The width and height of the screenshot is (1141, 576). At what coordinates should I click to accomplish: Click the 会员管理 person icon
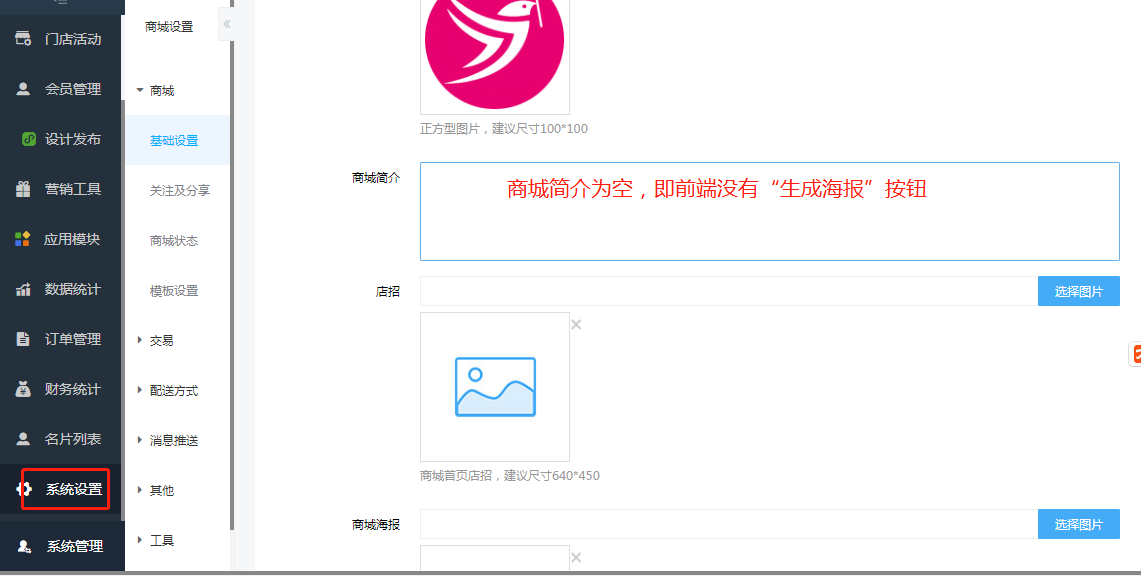pos(23,89)
